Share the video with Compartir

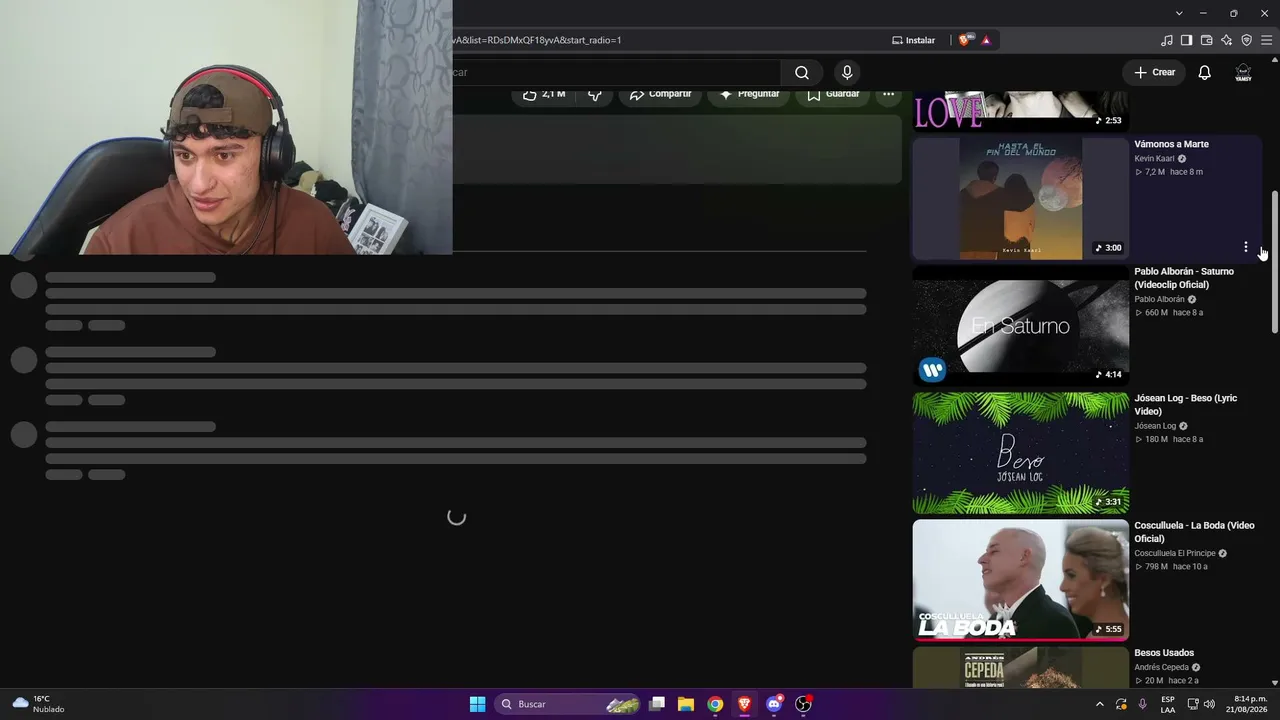[661, 94]
